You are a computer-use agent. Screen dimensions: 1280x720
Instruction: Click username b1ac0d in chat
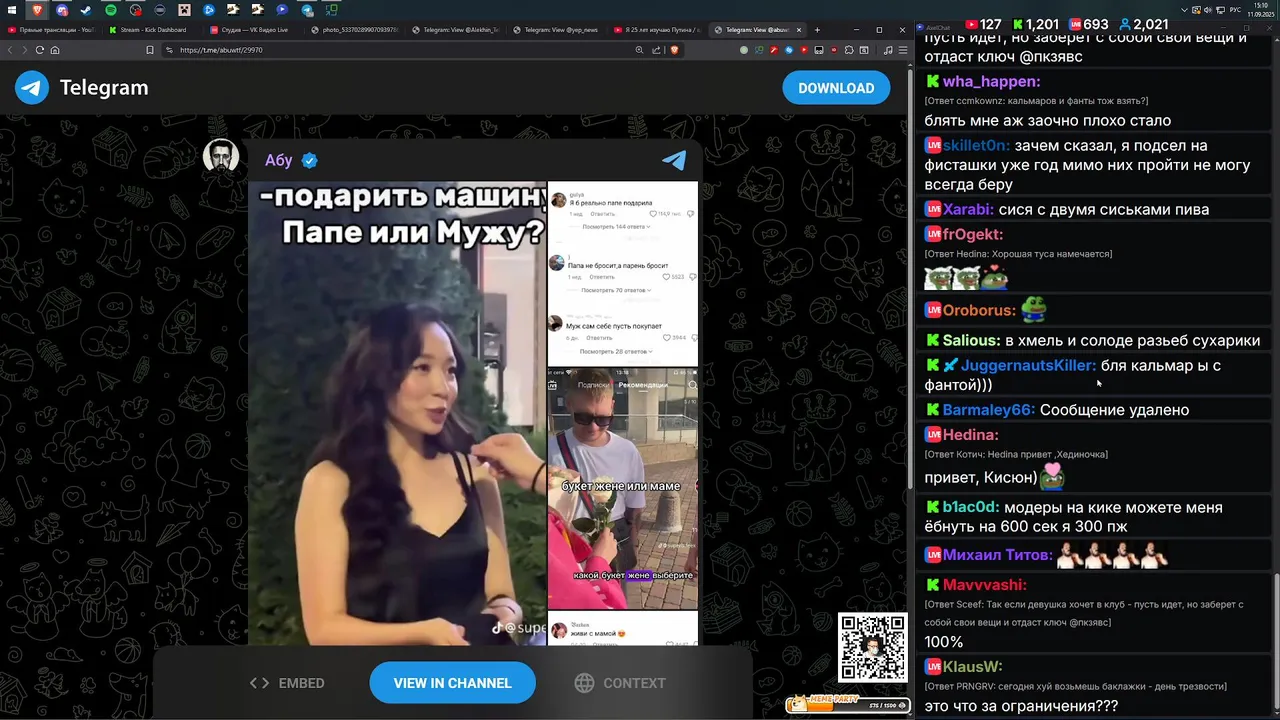pyautogui.click(x=970, y=508)
